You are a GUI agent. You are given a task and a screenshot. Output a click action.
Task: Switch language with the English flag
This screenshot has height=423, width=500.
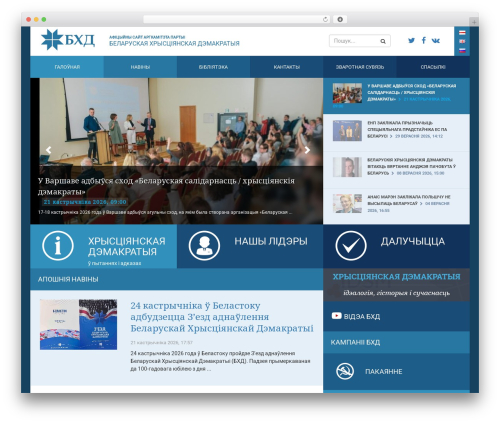(x=462, y=41)
